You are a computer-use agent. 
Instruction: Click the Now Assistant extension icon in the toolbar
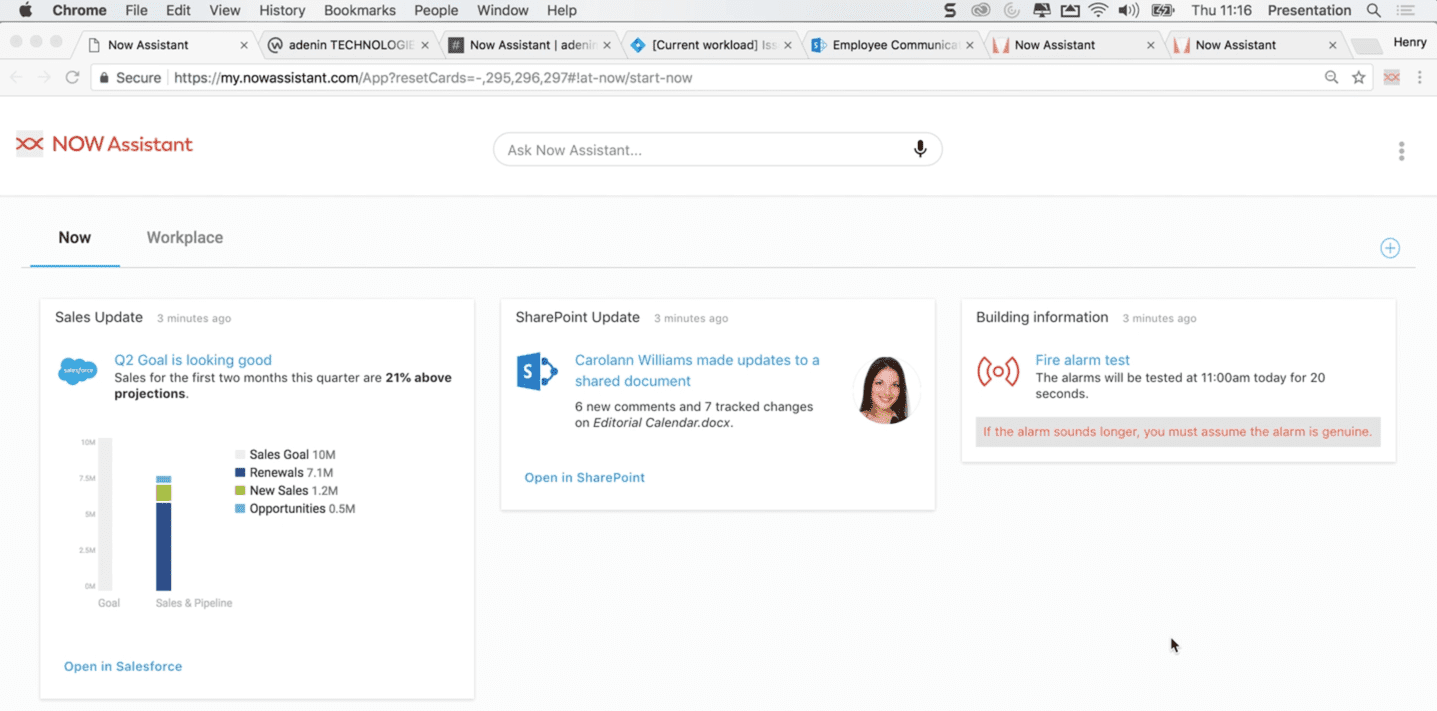click(x=1391, y=77)
